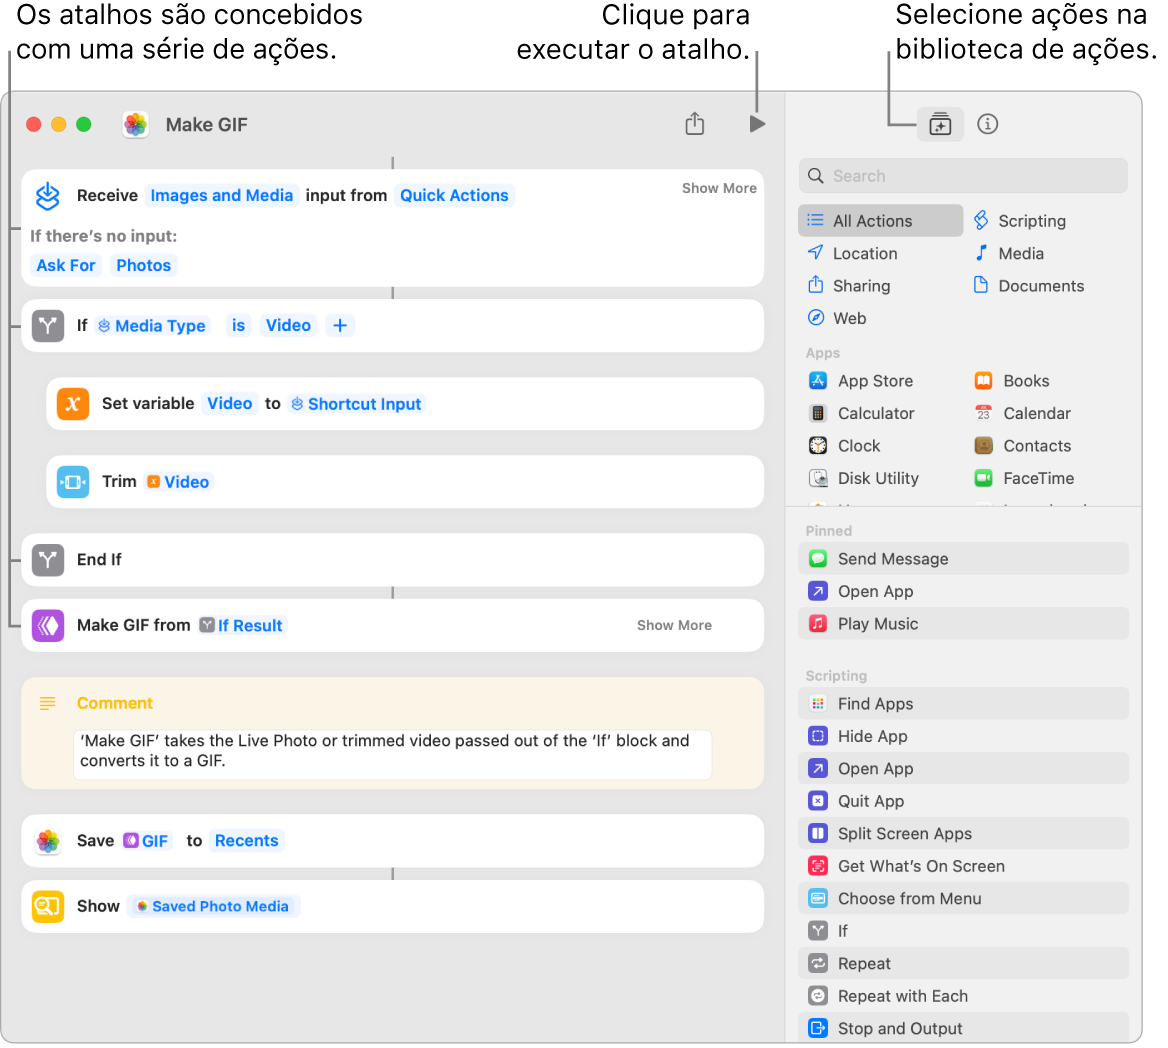Click the End If action icon
This screenshot has height=1048, width=1168.
pyautogui.click(x=48, y=559)
